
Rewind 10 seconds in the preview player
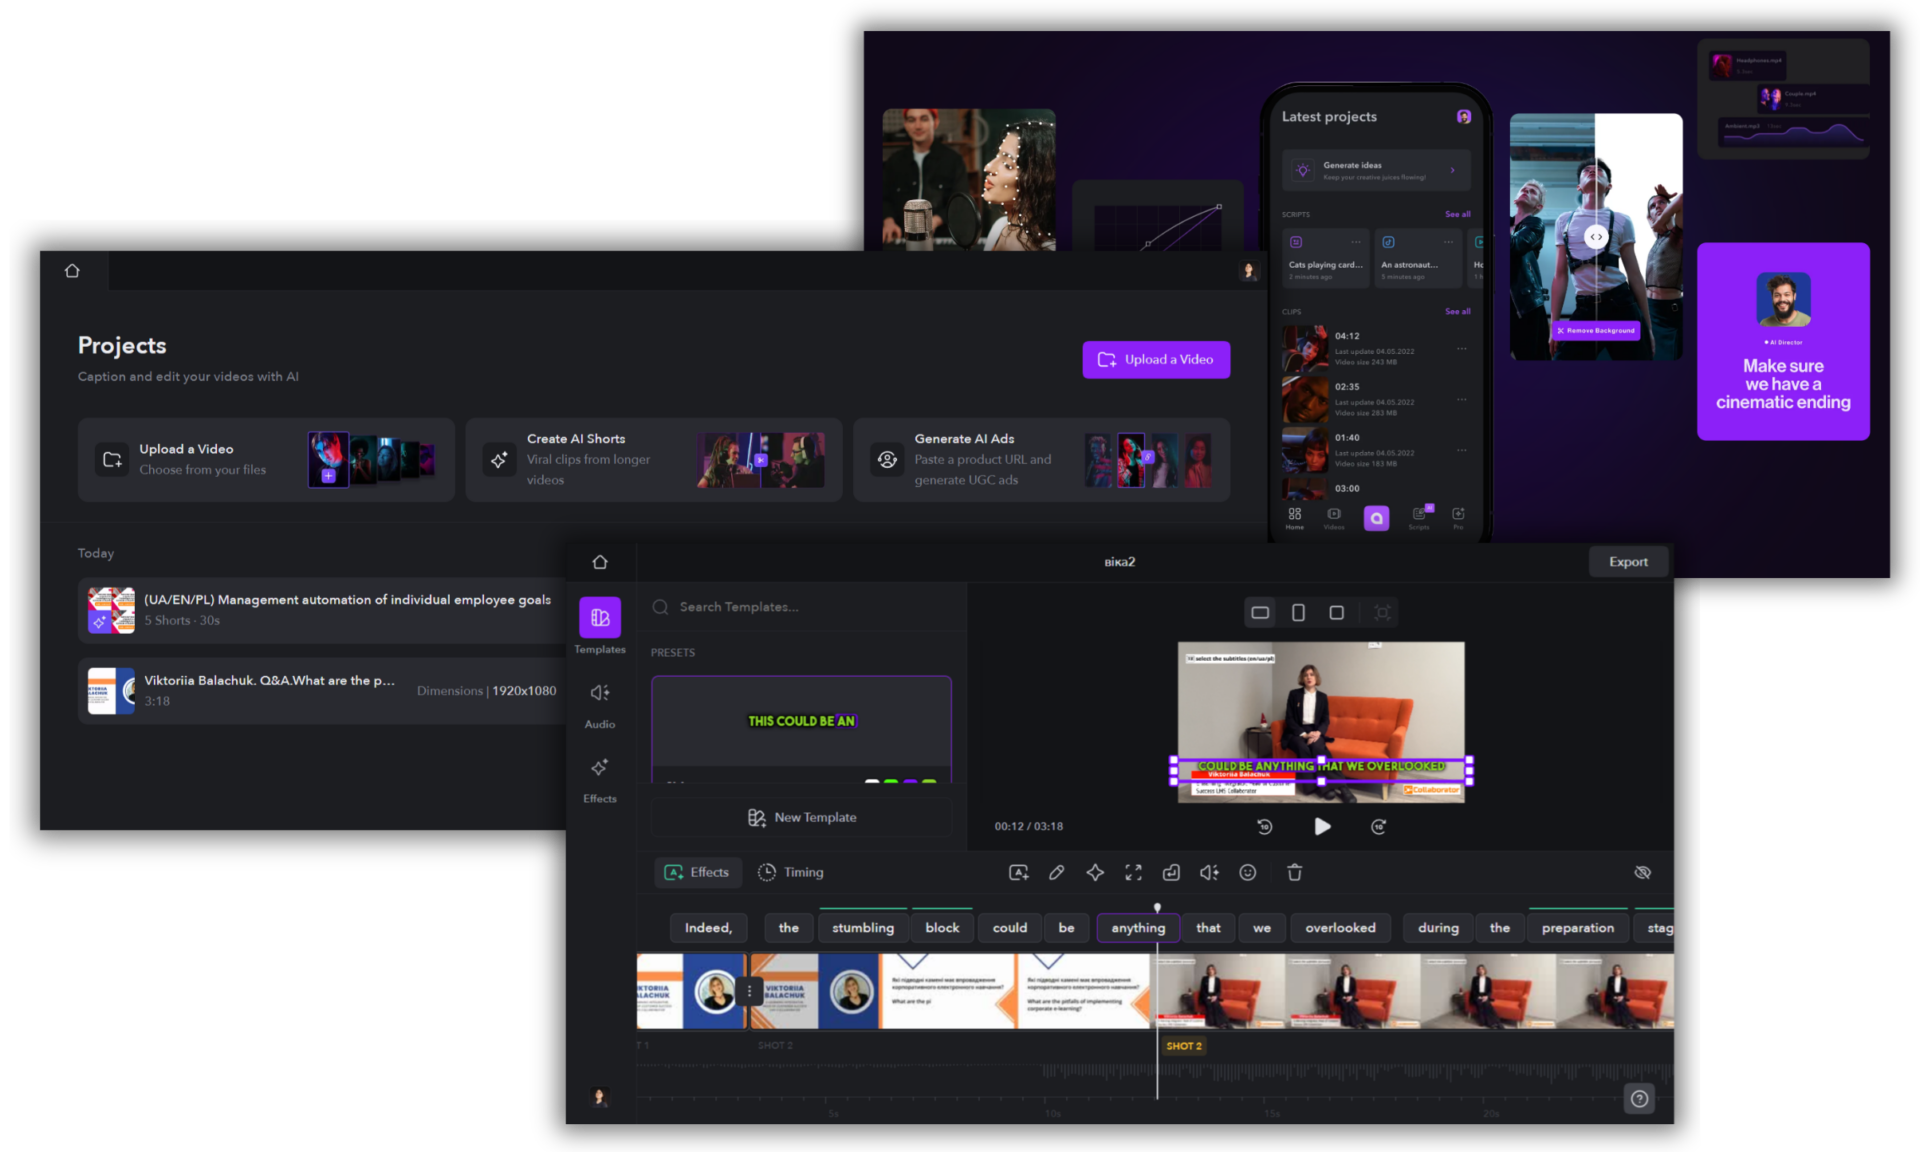(1264, 827)
